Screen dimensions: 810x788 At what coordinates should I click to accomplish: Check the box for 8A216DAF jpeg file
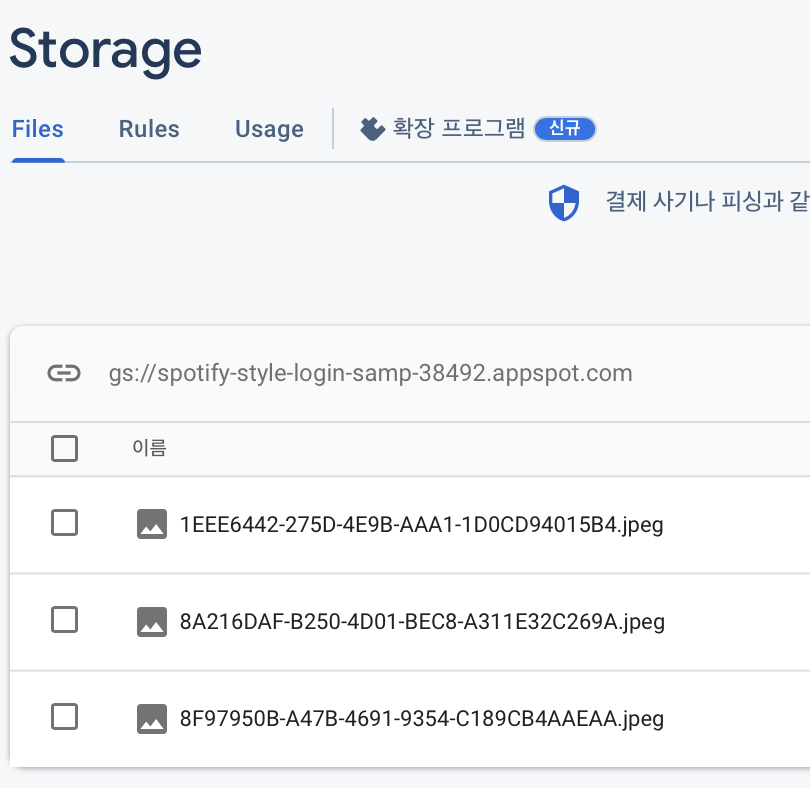pyautogui.click(x=64, y=621)
